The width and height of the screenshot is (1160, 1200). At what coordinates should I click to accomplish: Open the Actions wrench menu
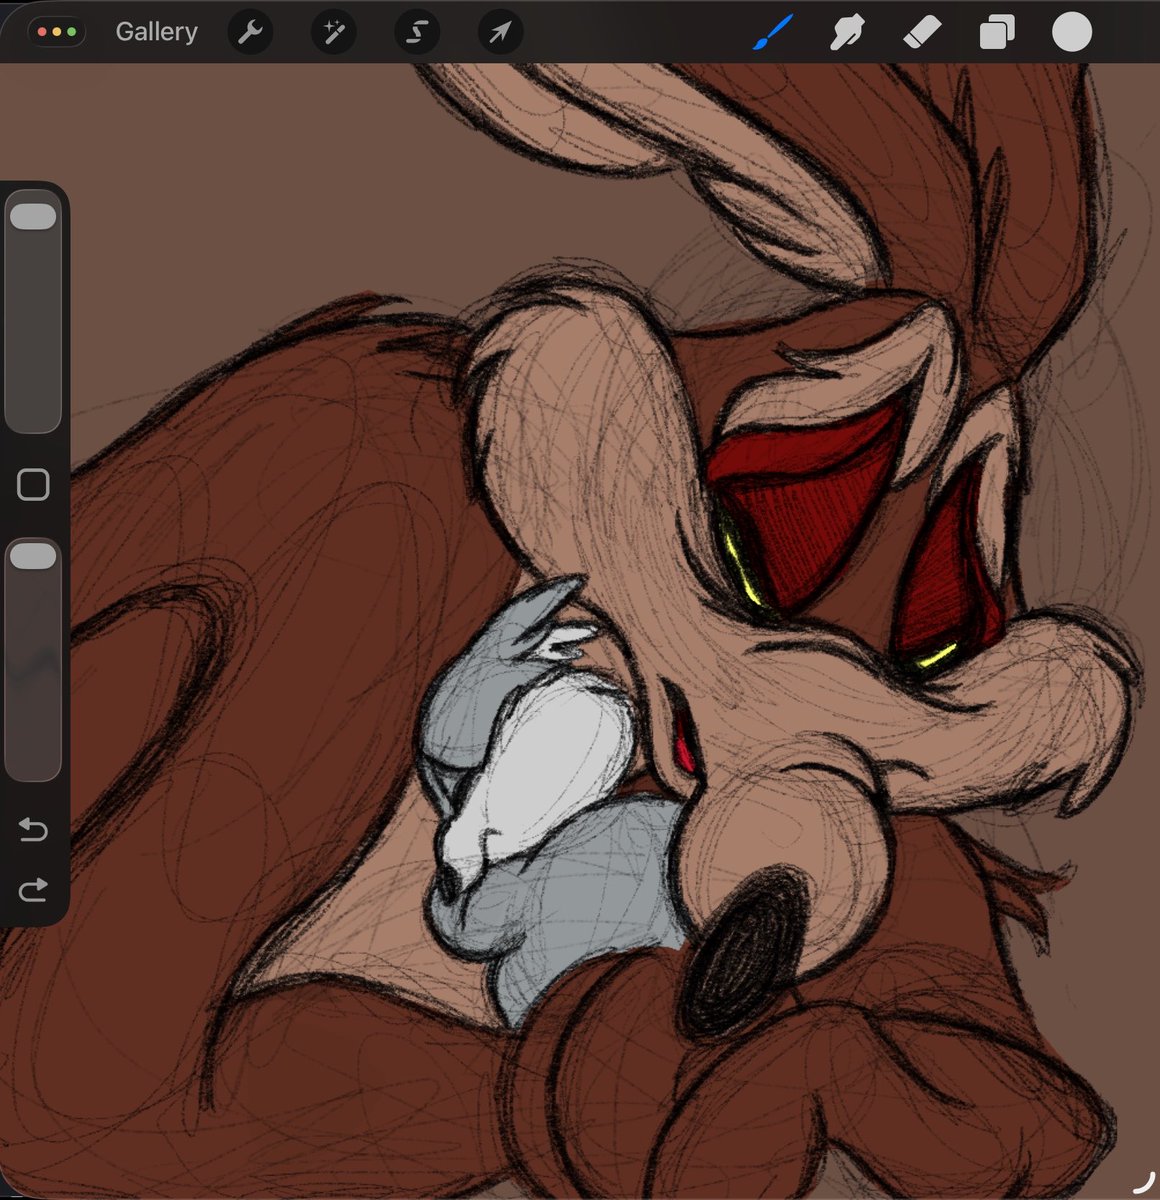click(x=250, y=32)
